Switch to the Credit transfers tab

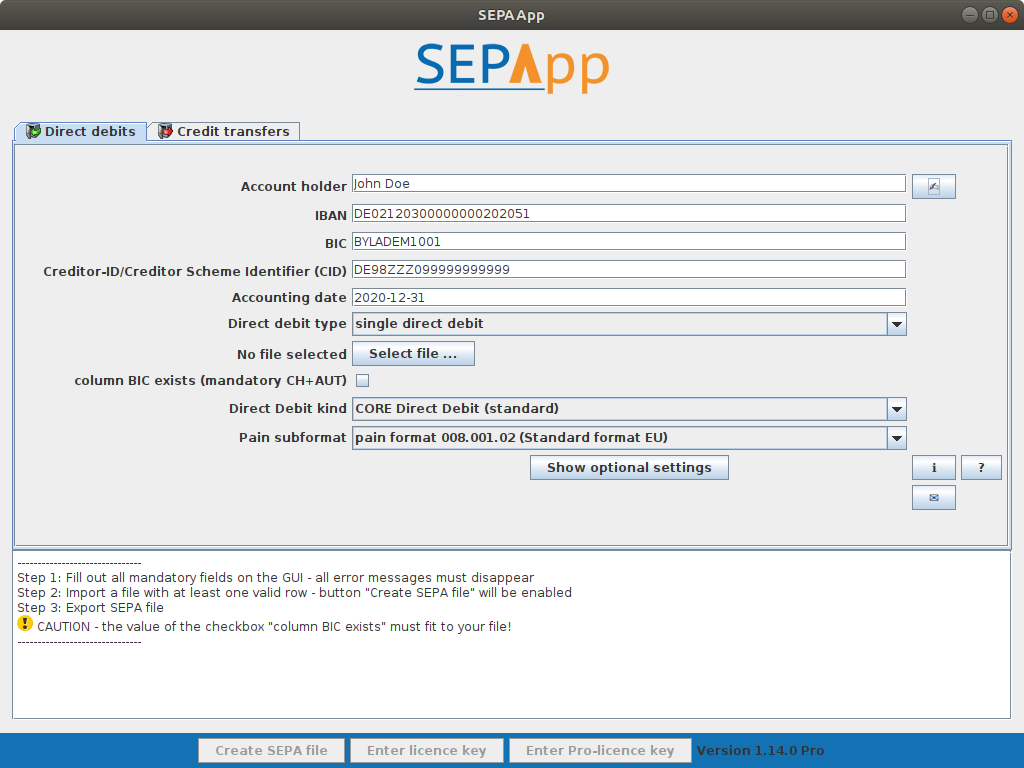[x=224, y=131]
